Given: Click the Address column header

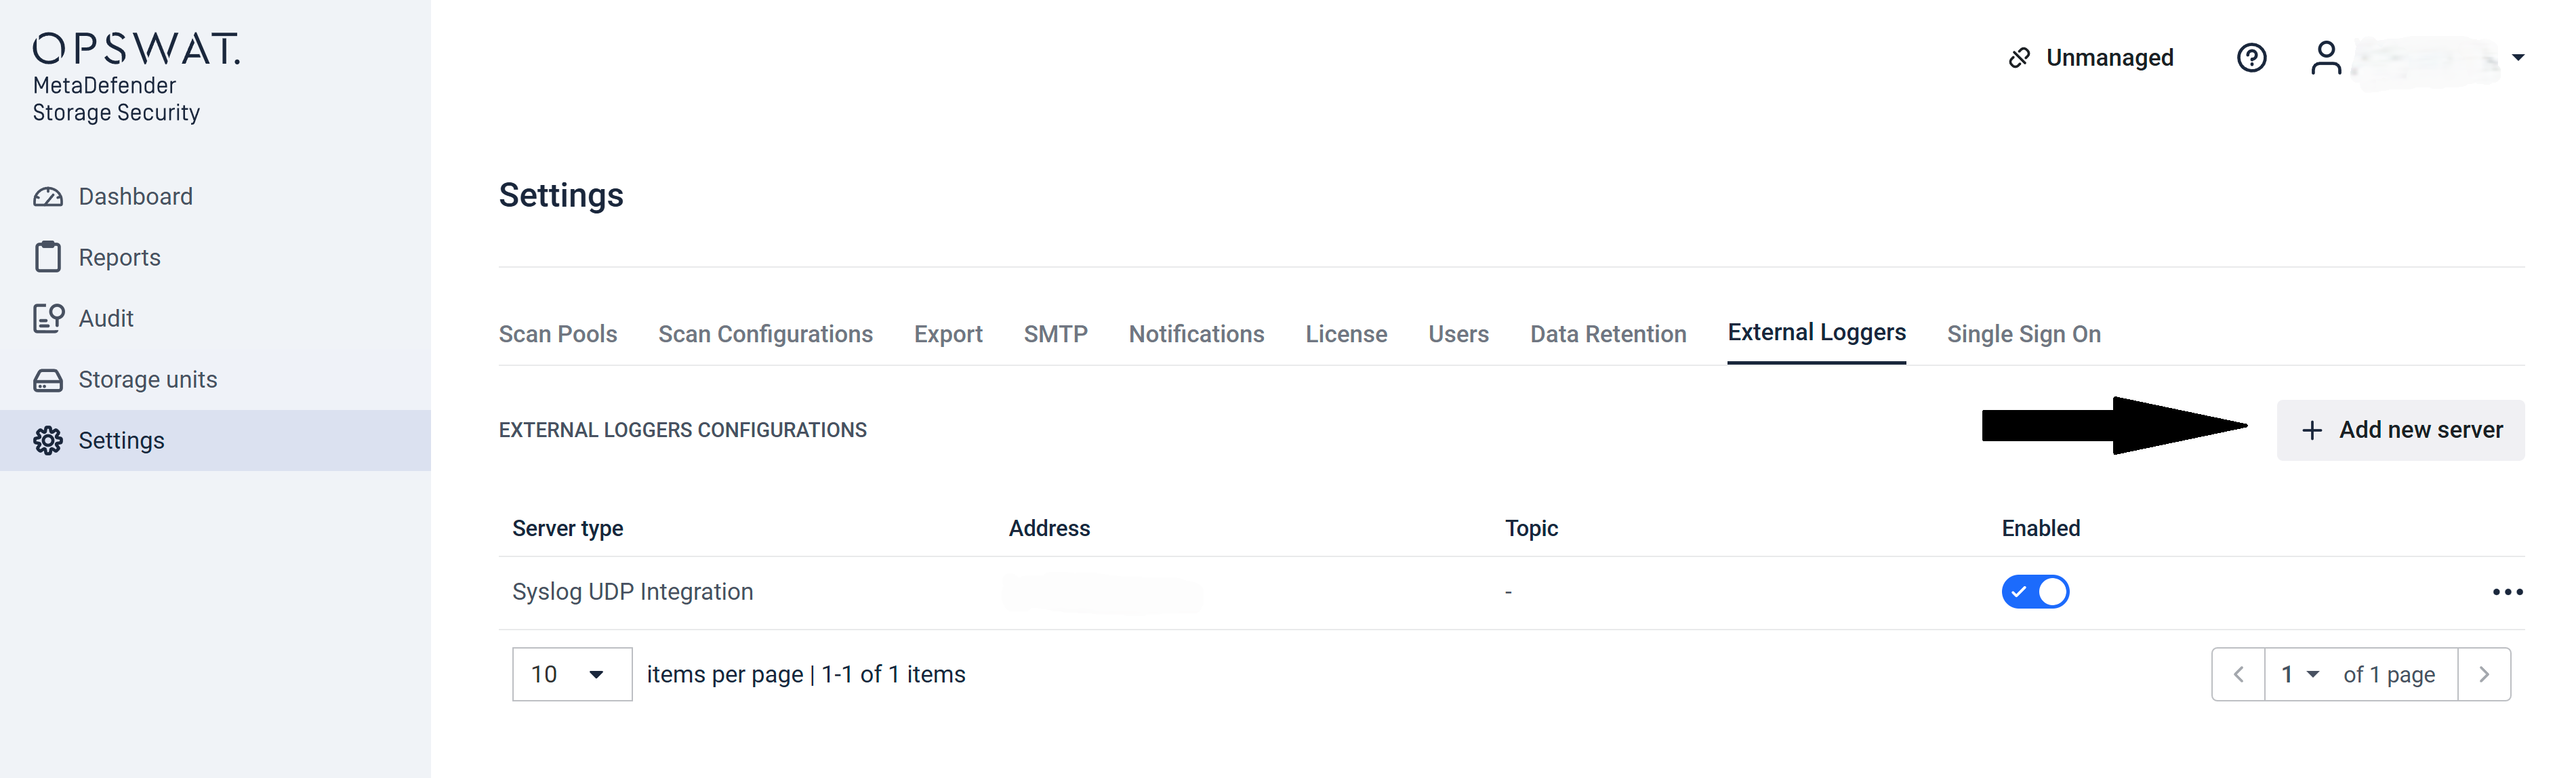Looking at the screenshot, I should pyautogui.click(x=1049, y=528).
